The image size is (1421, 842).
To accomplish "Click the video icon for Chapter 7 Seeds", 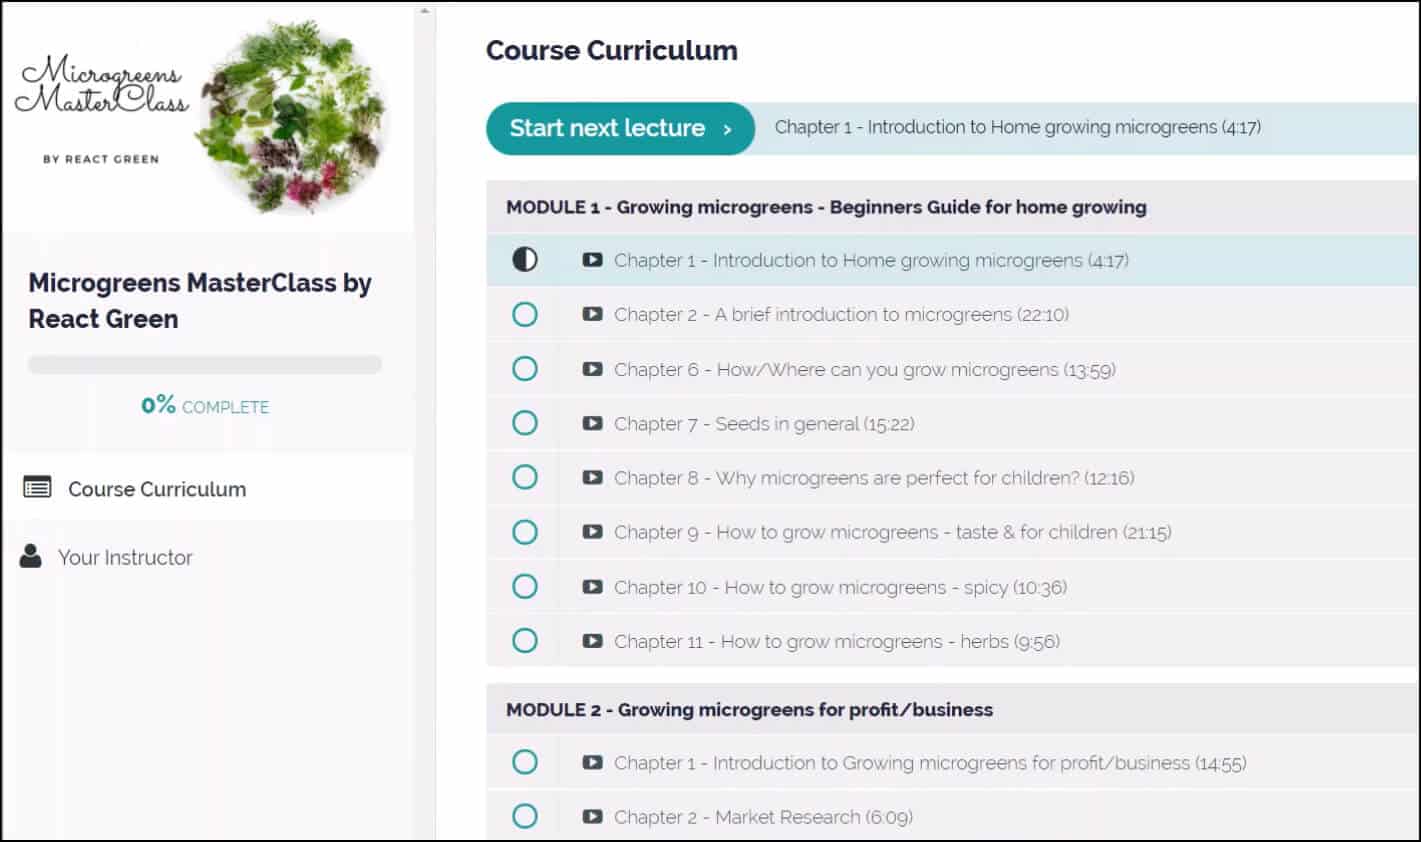I will tap(592, 423).
